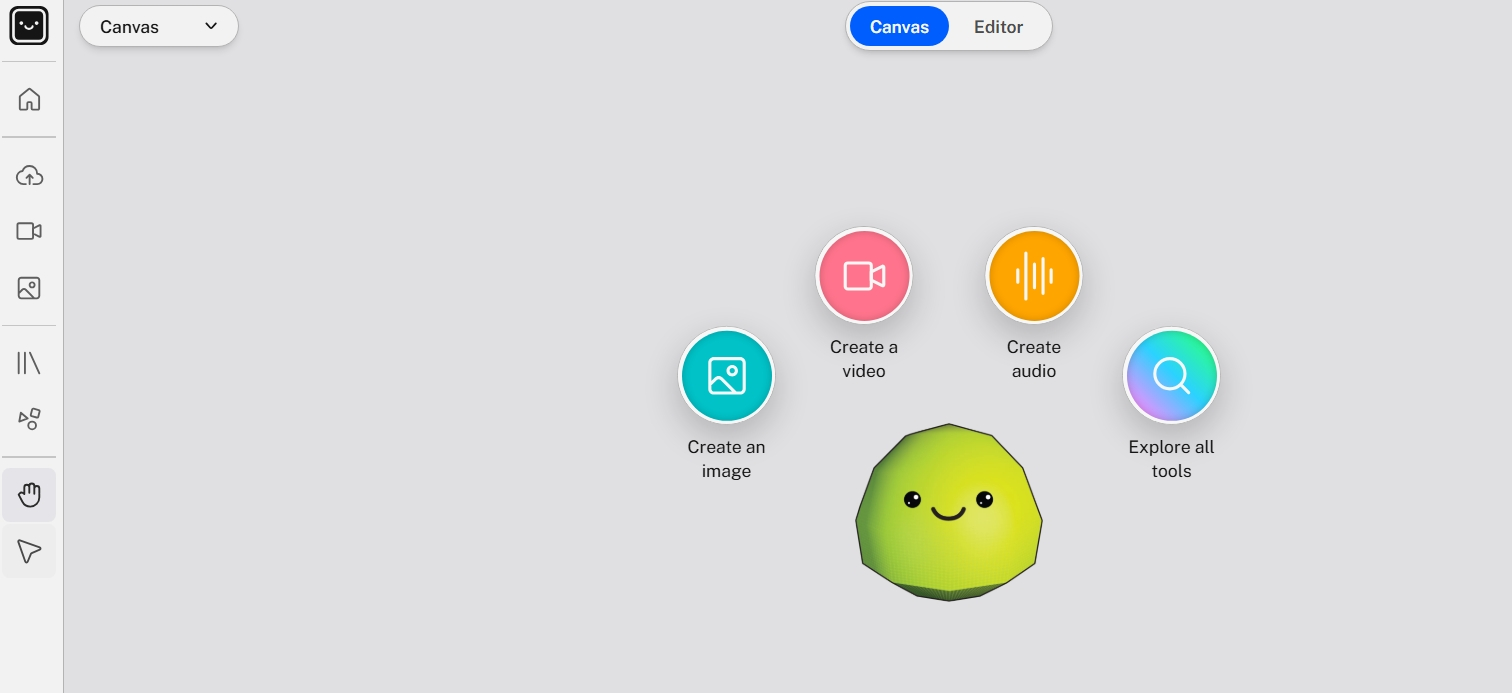Go to Home from the sidebar

(29, 99)
